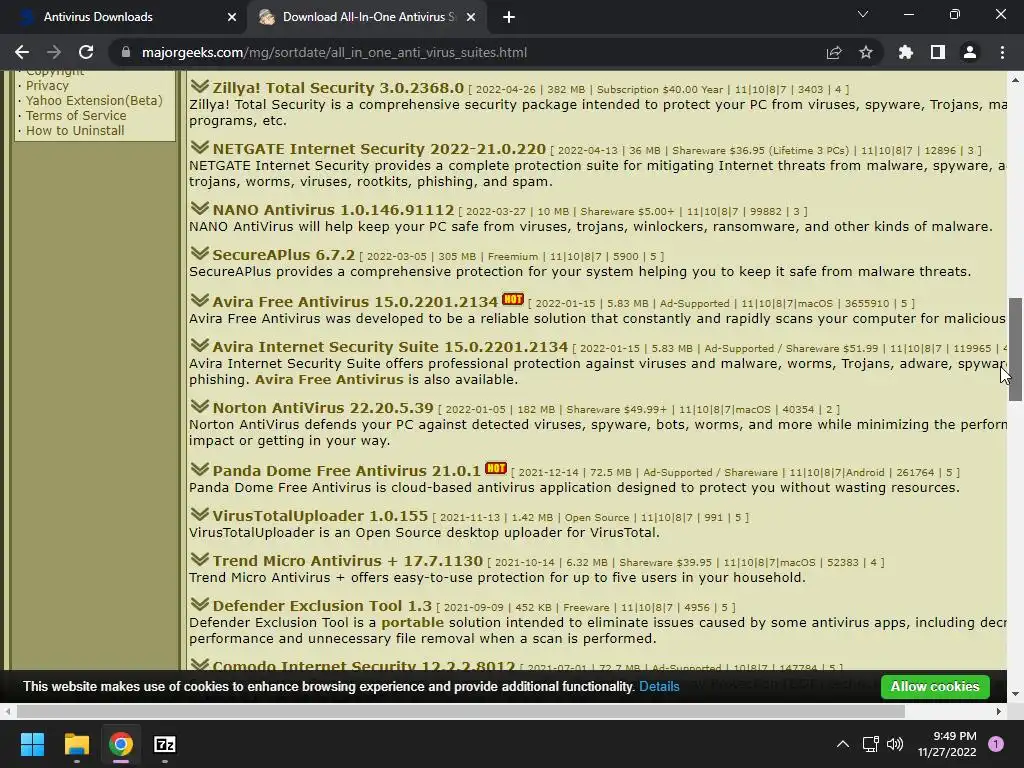Open the Terms of Service sidebar link
Viewport: 1024px width, 768px height.
click(76, 116)
